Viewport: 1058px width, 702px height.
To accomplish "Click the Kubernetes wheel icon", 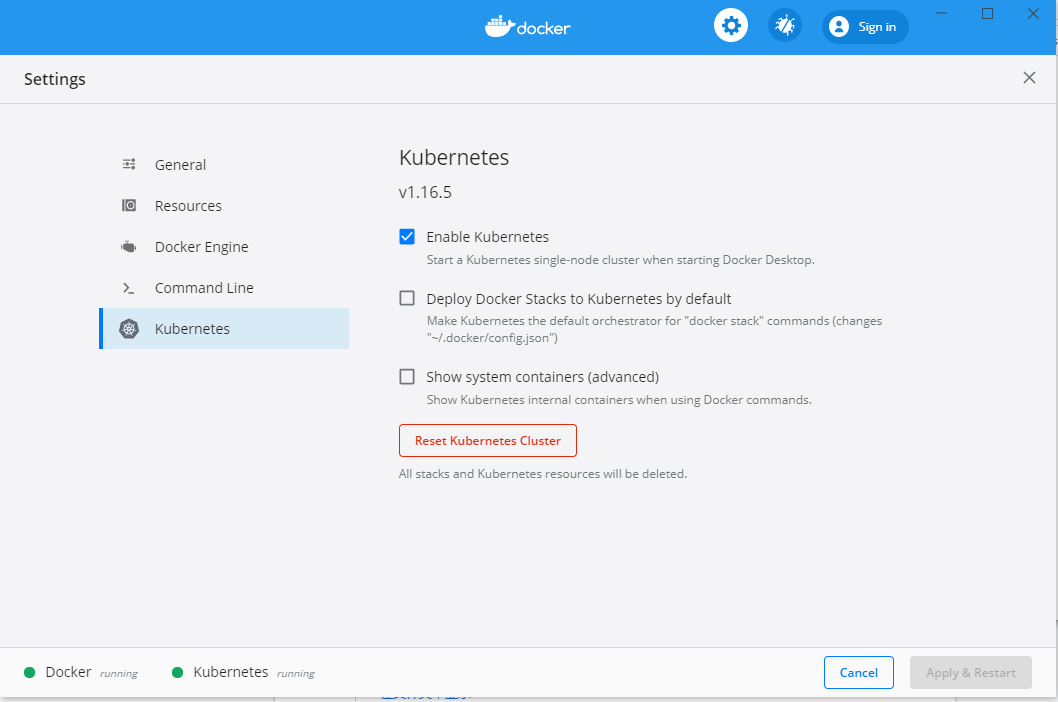I will [x=129, y=329].
